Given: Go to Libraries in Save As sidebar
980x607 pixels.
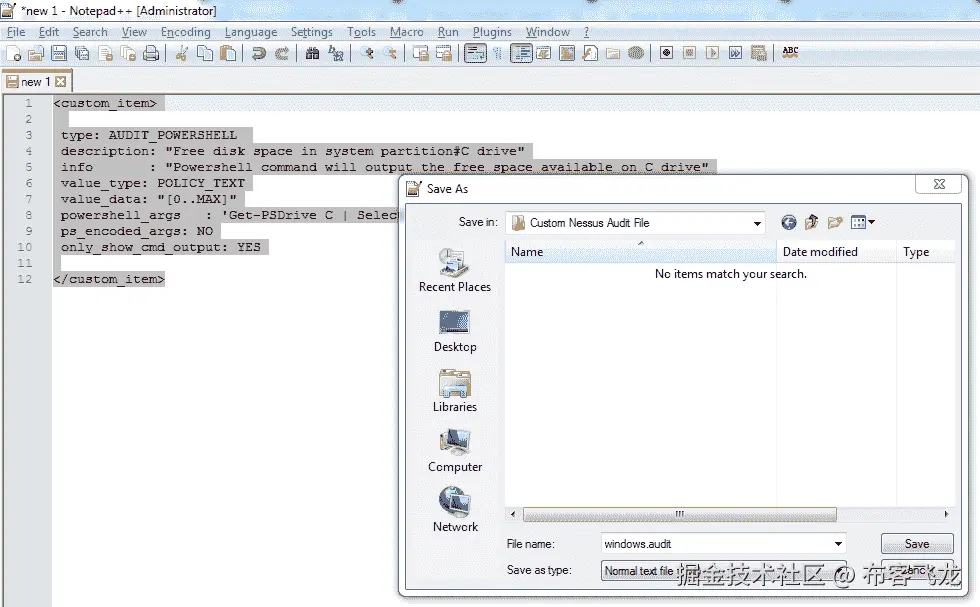Looking at the screenshot, I should (x=455, y=391).
